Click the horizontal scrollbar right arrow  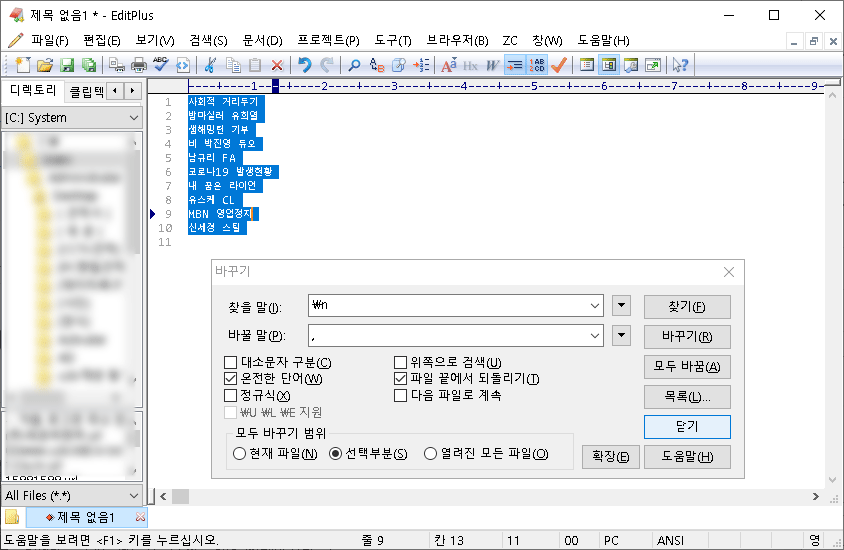tap(815, 497)
